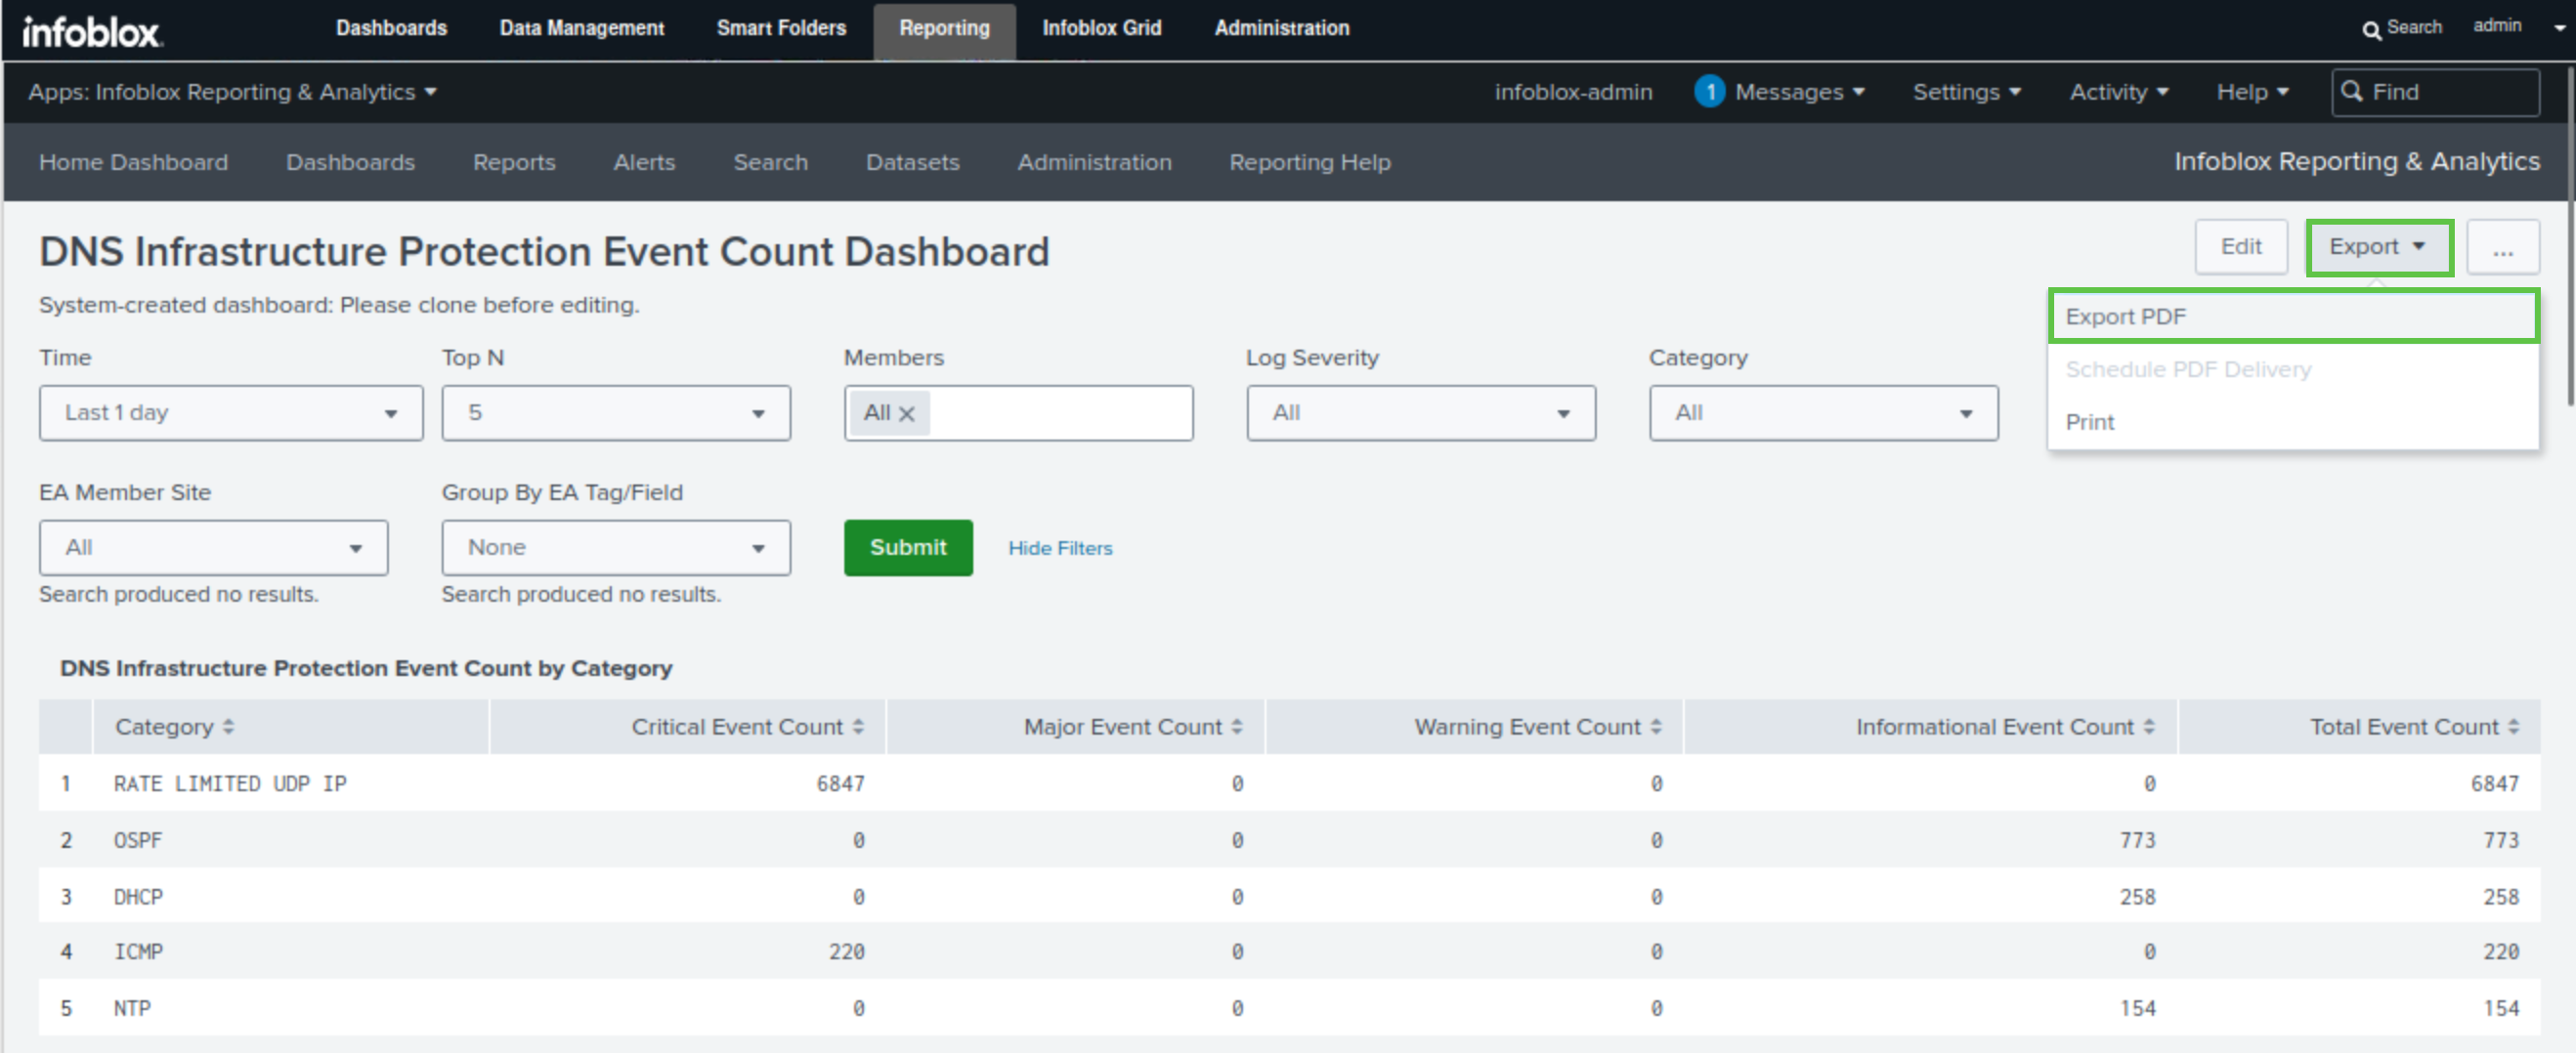Click the dashboard title heading
Viewport: 2576px width, 1053px height.
click(x=544, y=252)
